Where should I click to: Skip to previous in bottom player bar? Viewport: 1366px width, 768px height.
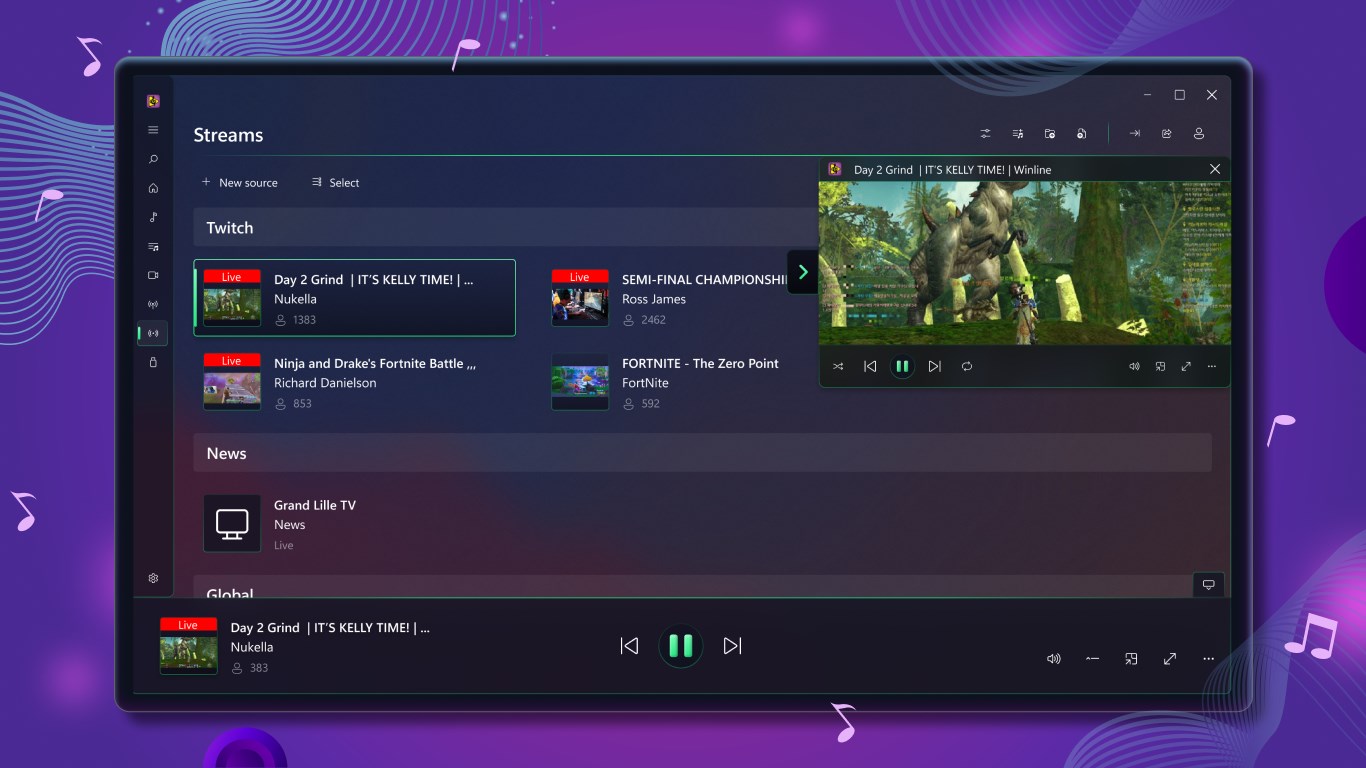pos(629,646)
